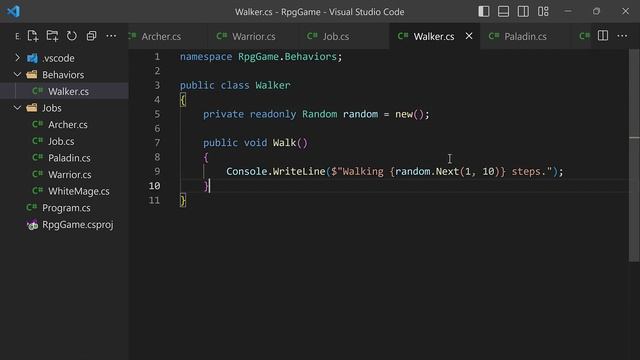Open Warrior.cs in the Explorer tree
This screenshot has height=360, width=640.
tap(64, 175)
